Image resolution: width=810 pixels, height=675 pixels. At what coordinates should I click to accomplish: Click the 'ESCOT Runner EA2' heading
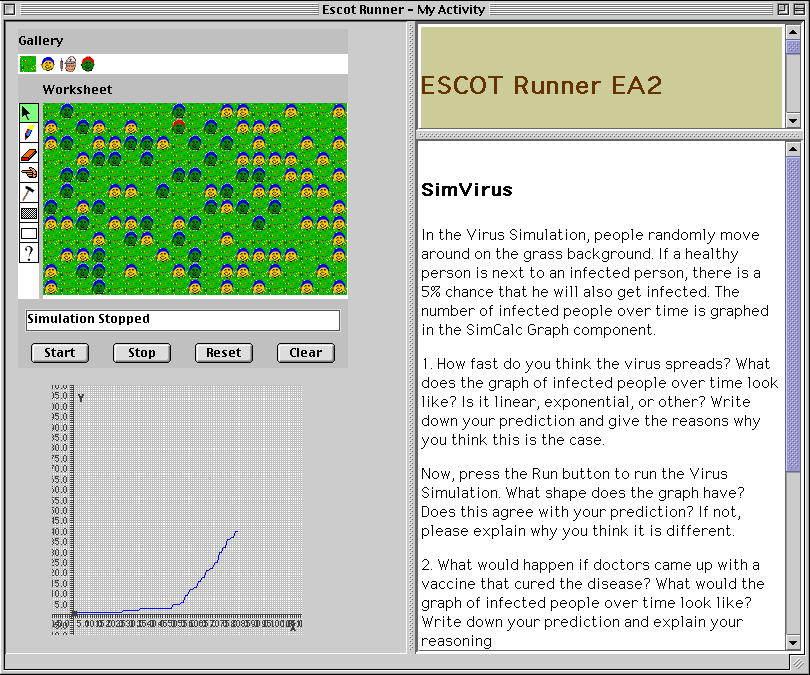click(x=541, y=85)
